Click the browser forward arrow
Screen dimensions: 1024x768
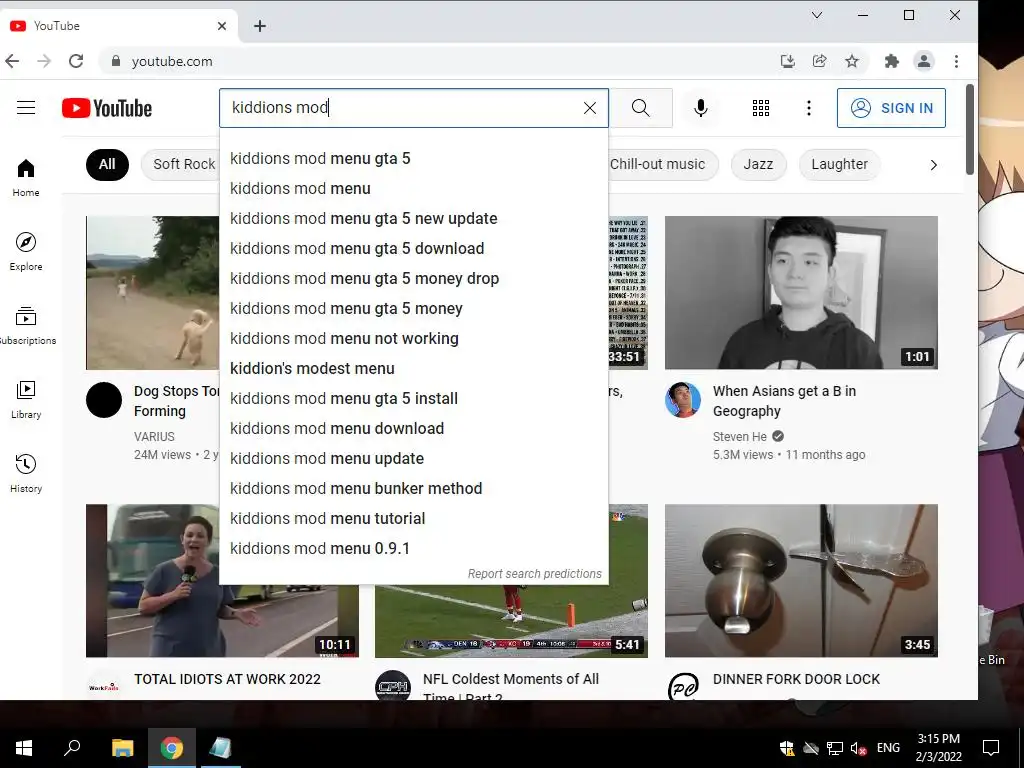[44, 61]
